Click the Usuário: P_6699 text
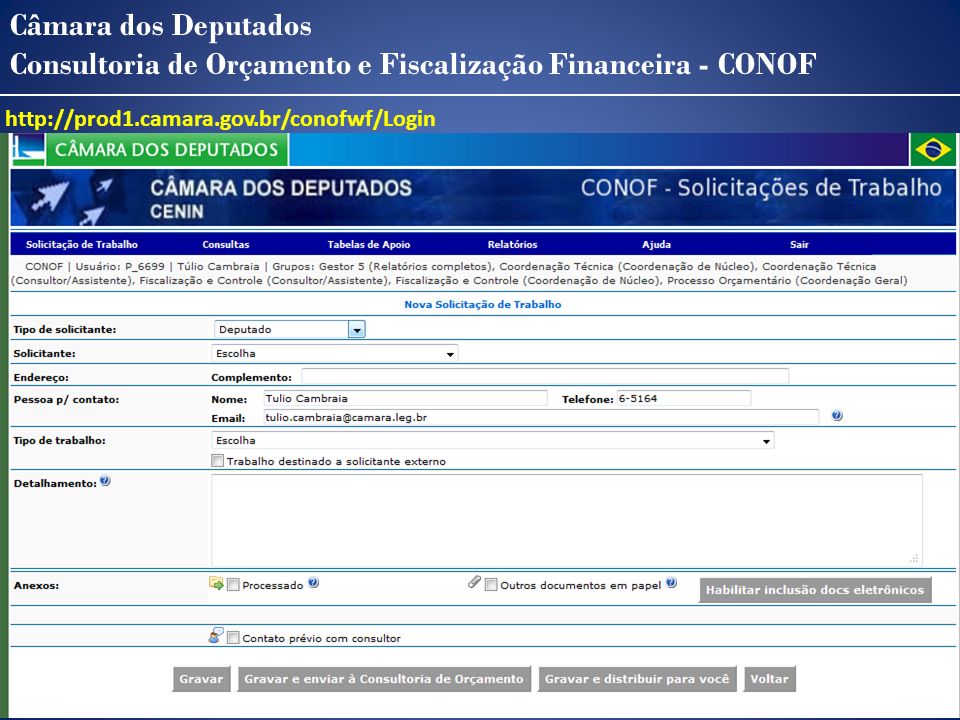This screenshot has width=960, height=720. (x=120, y=266)
